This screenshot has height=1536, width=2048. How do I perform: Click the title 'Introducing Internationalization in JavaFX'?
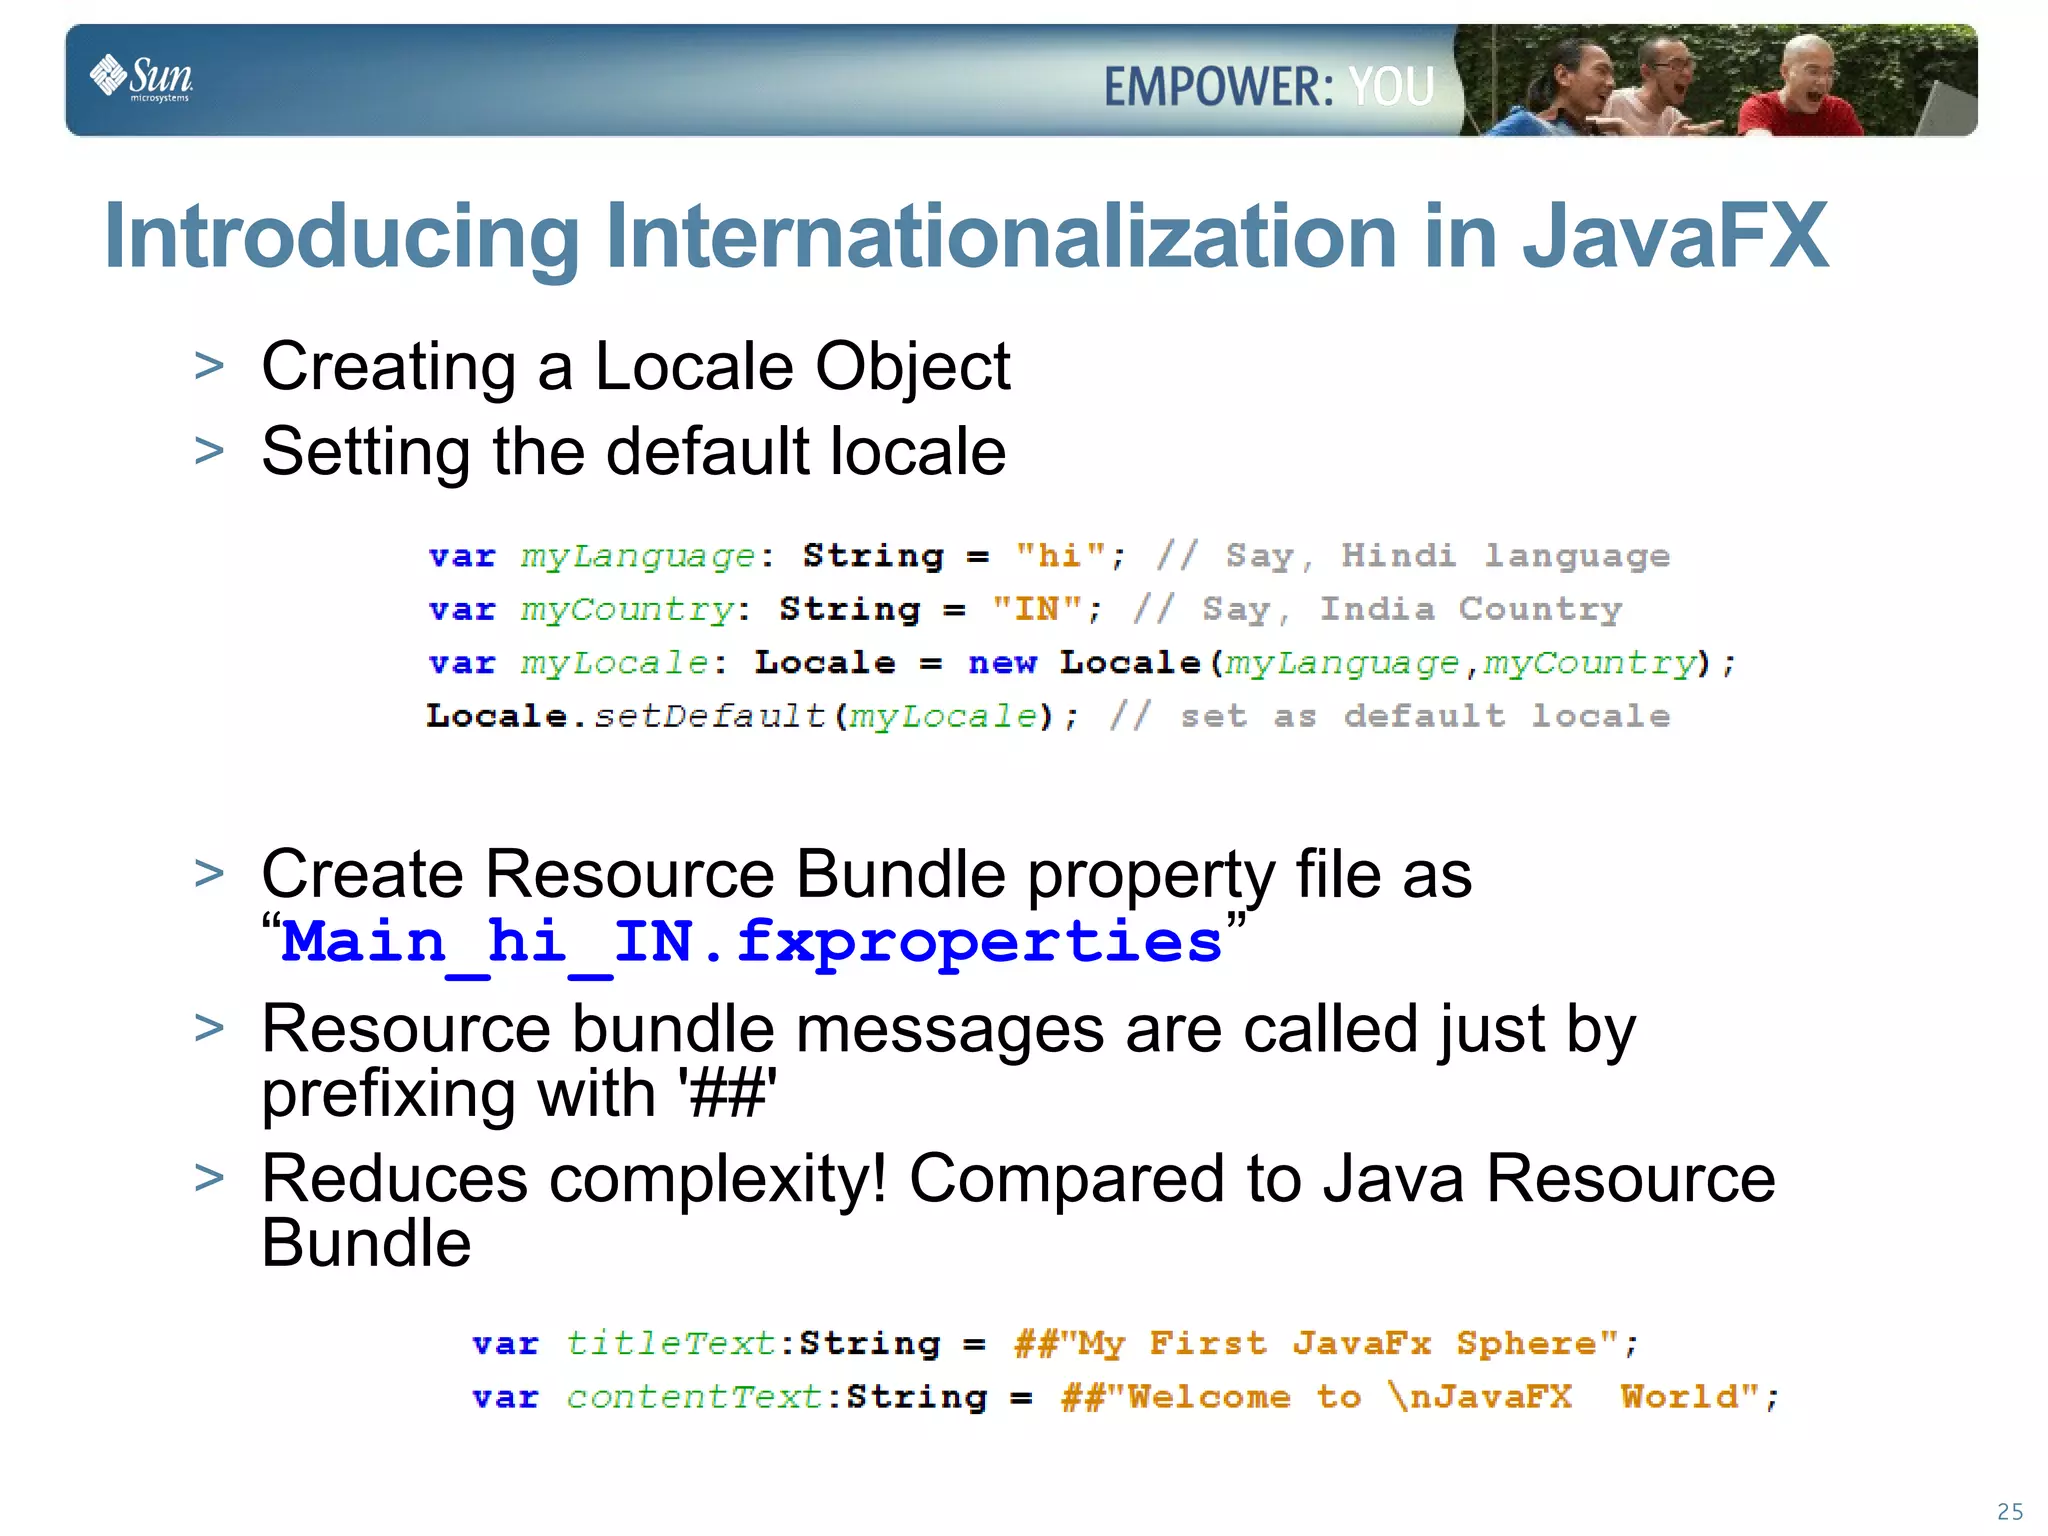[966, 236]
